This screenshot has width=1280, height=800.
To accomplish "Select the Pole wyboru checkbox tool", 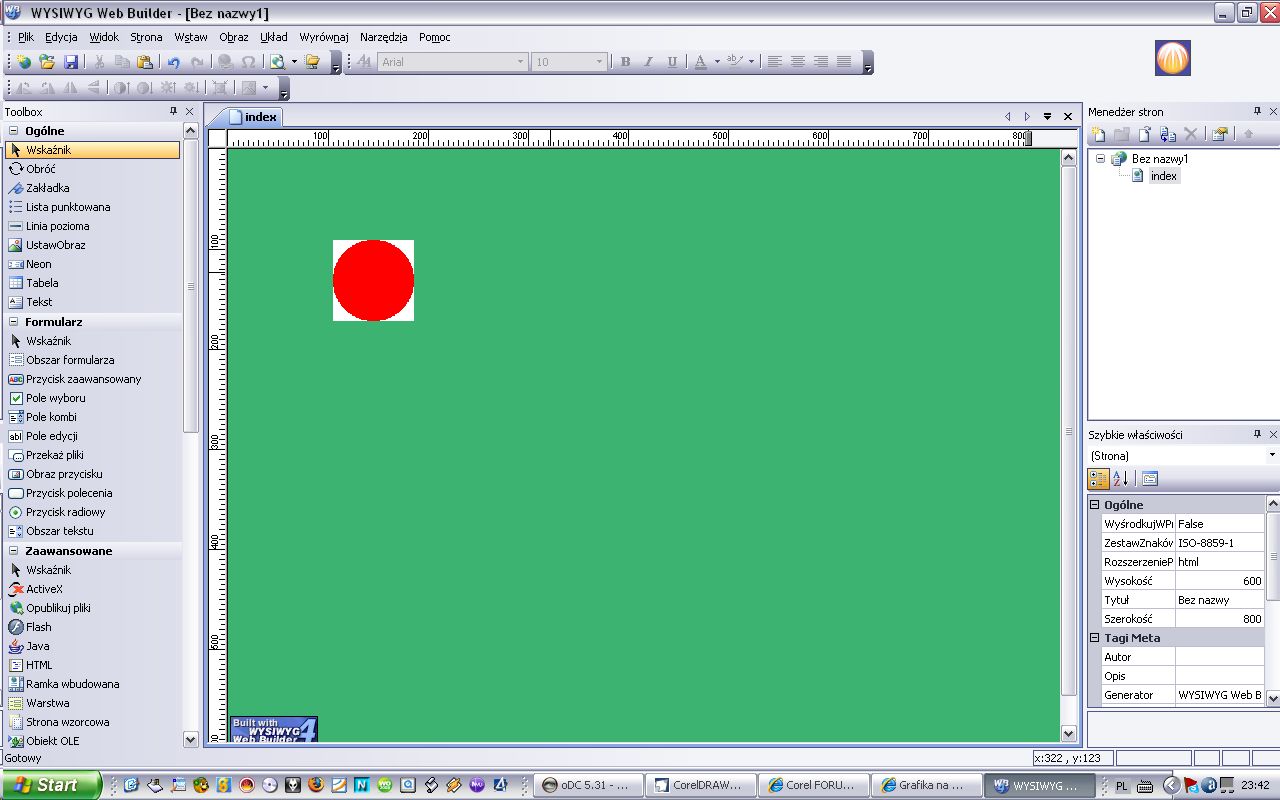I will [x=55, y=398].
